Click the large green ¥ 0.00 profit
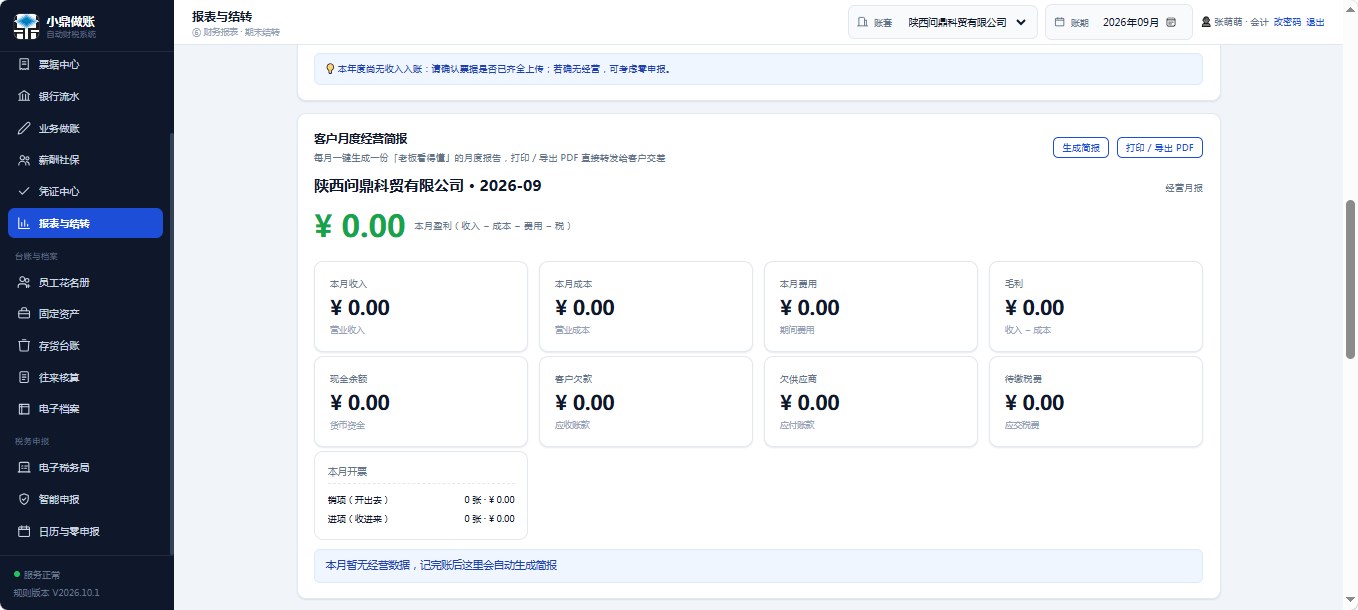This screenshot has width=1358, height=610. tap(360, 226)
